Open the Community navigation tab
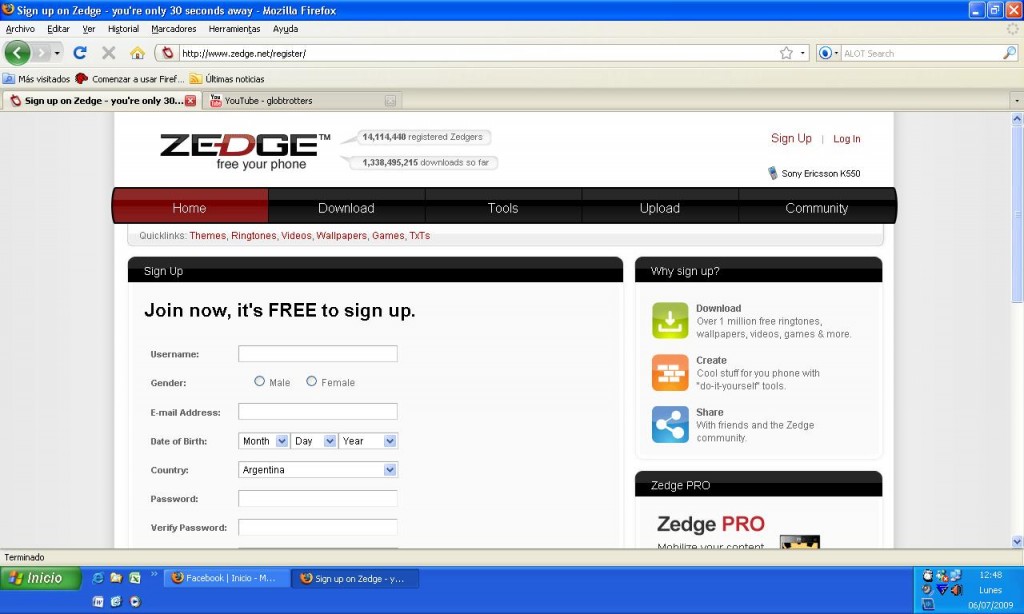The width and height of the screenshot is (1024, 614). (x=816, y=208)
